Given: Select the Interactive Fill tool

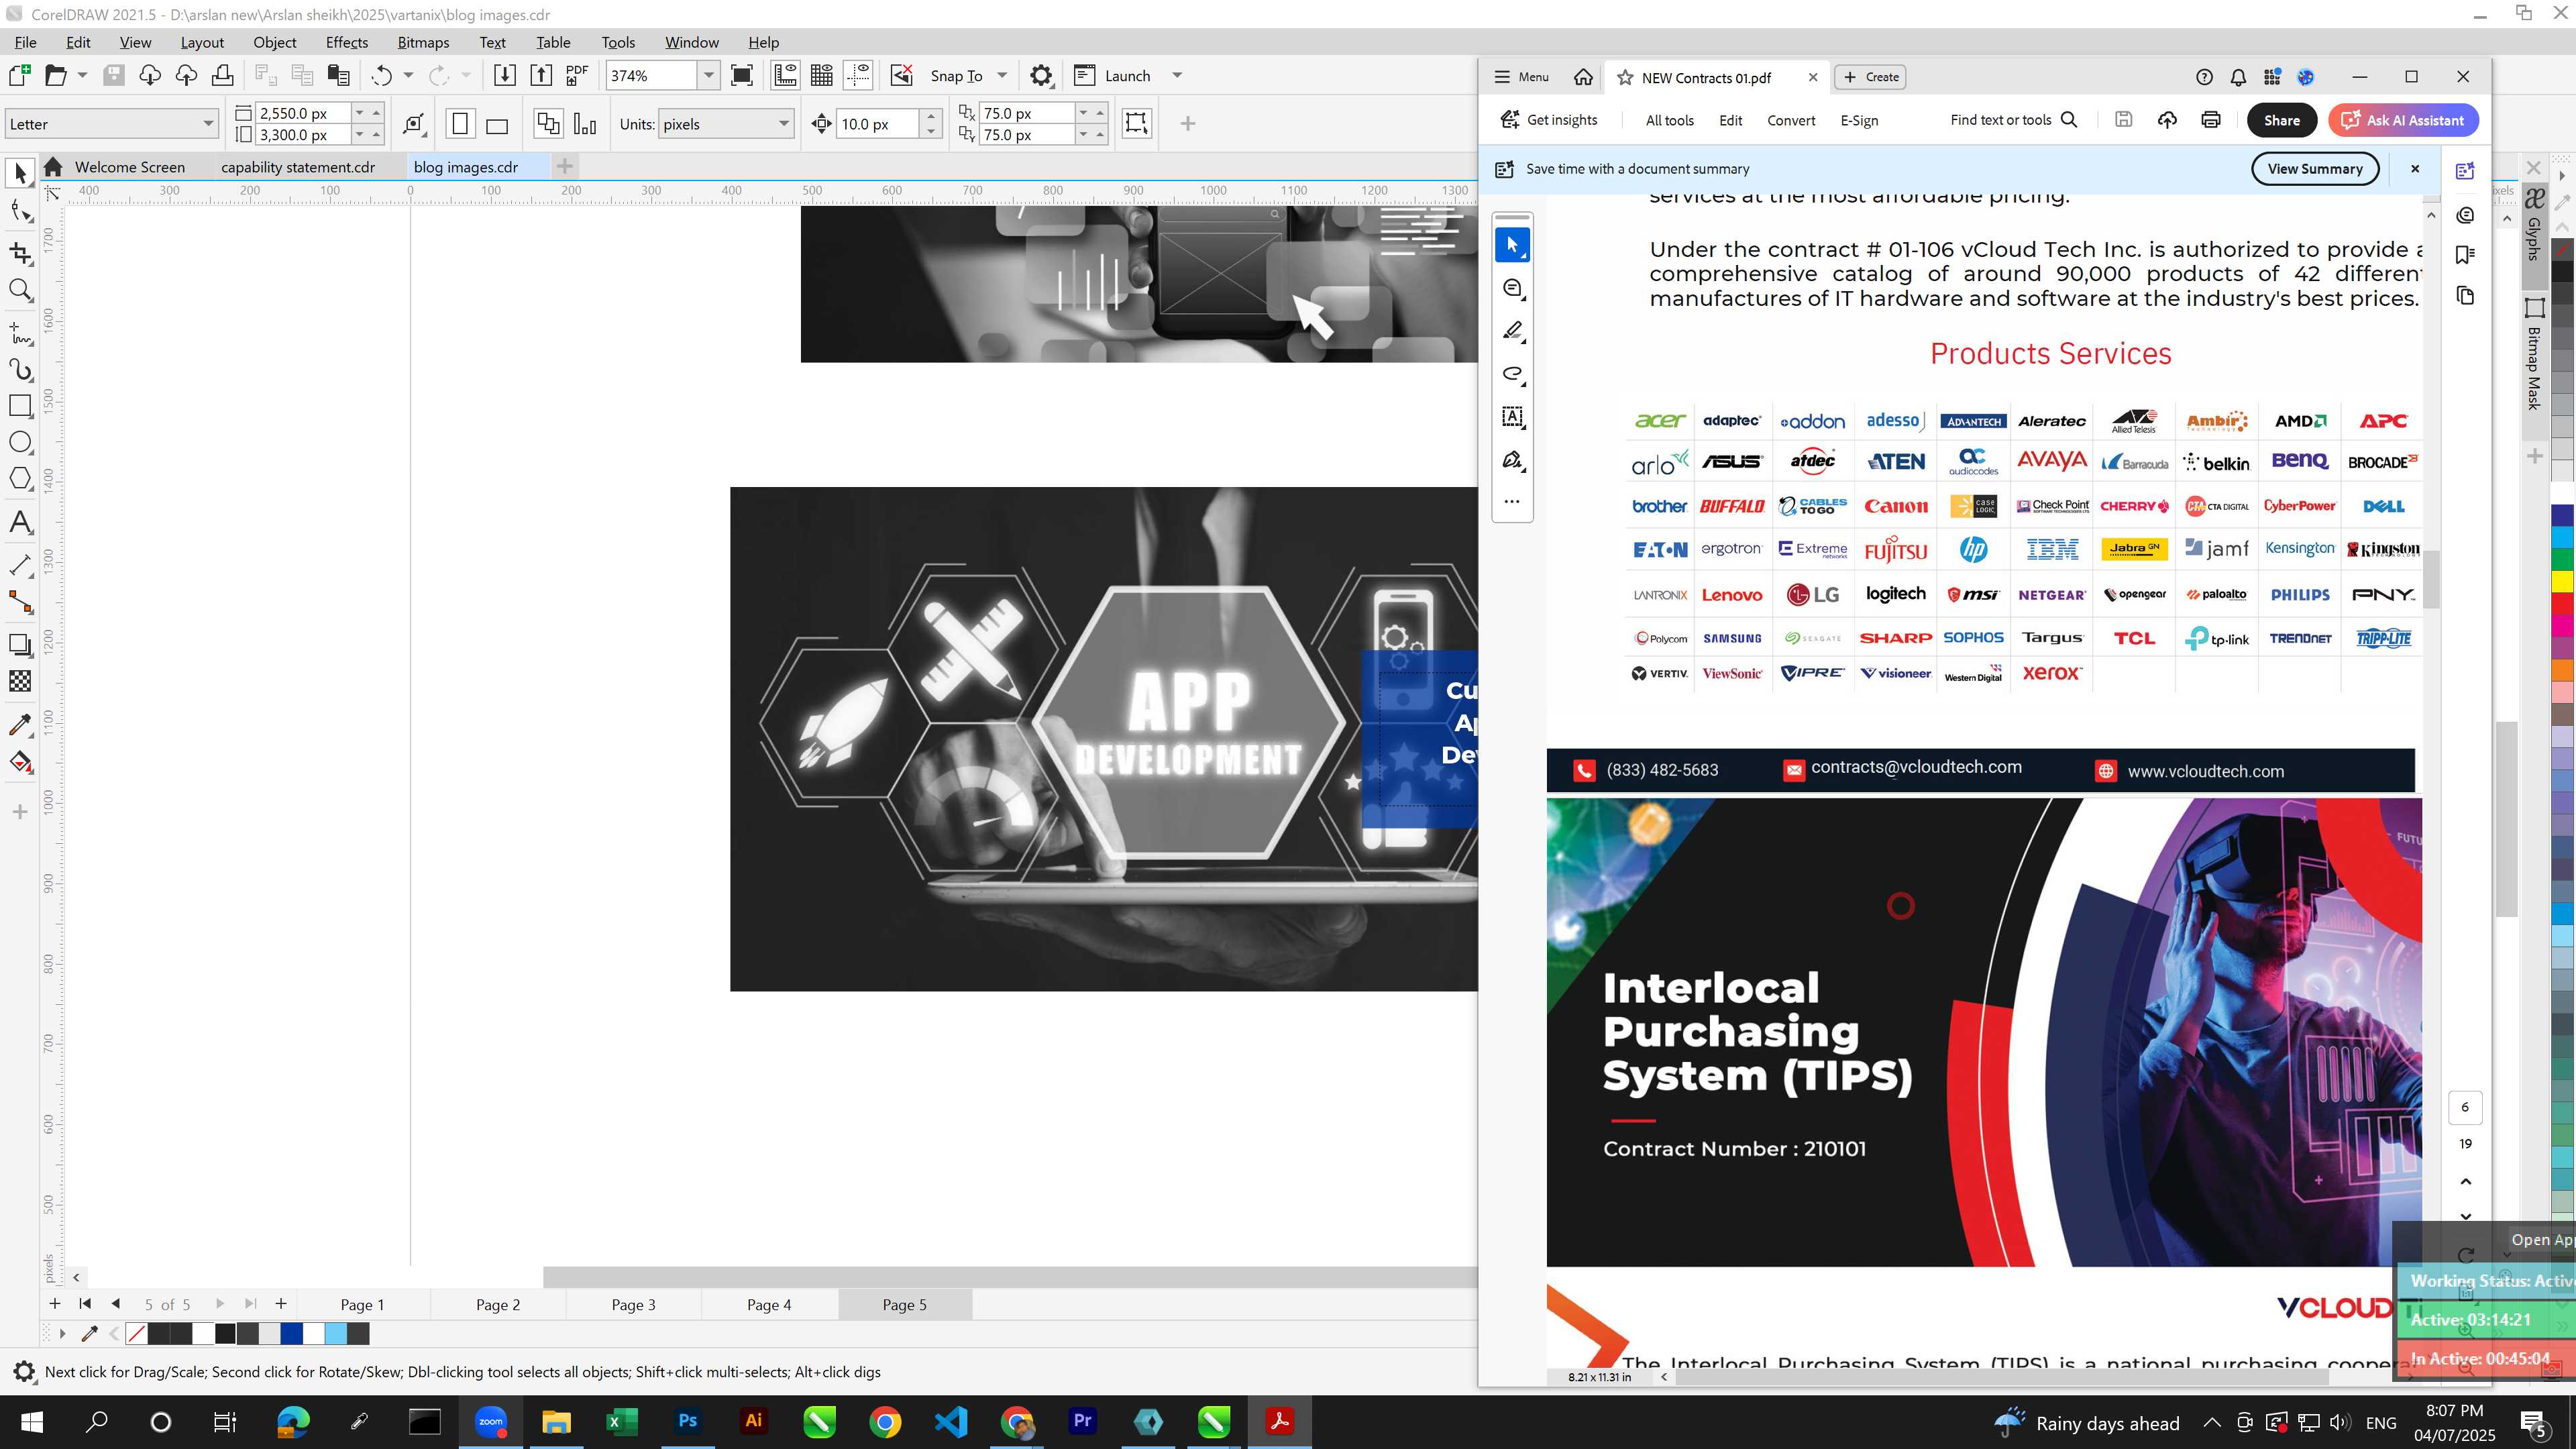Looking at the screenshot, I should tap(20, 763).
